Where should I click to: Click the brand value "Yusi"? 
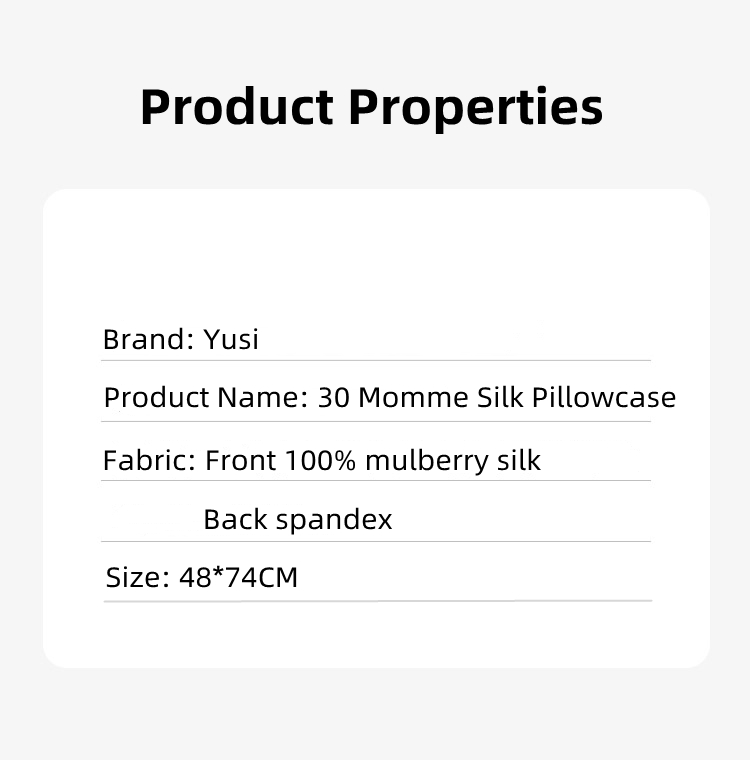click(x=231, y=340)
